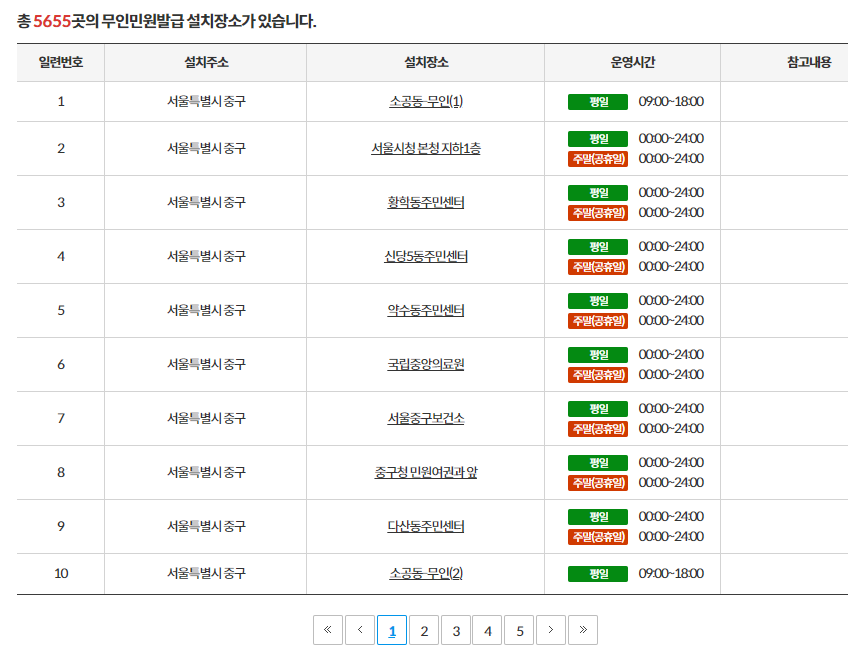848x654 pixels.
Task: Go to previous page arrow
Action: 360,630
